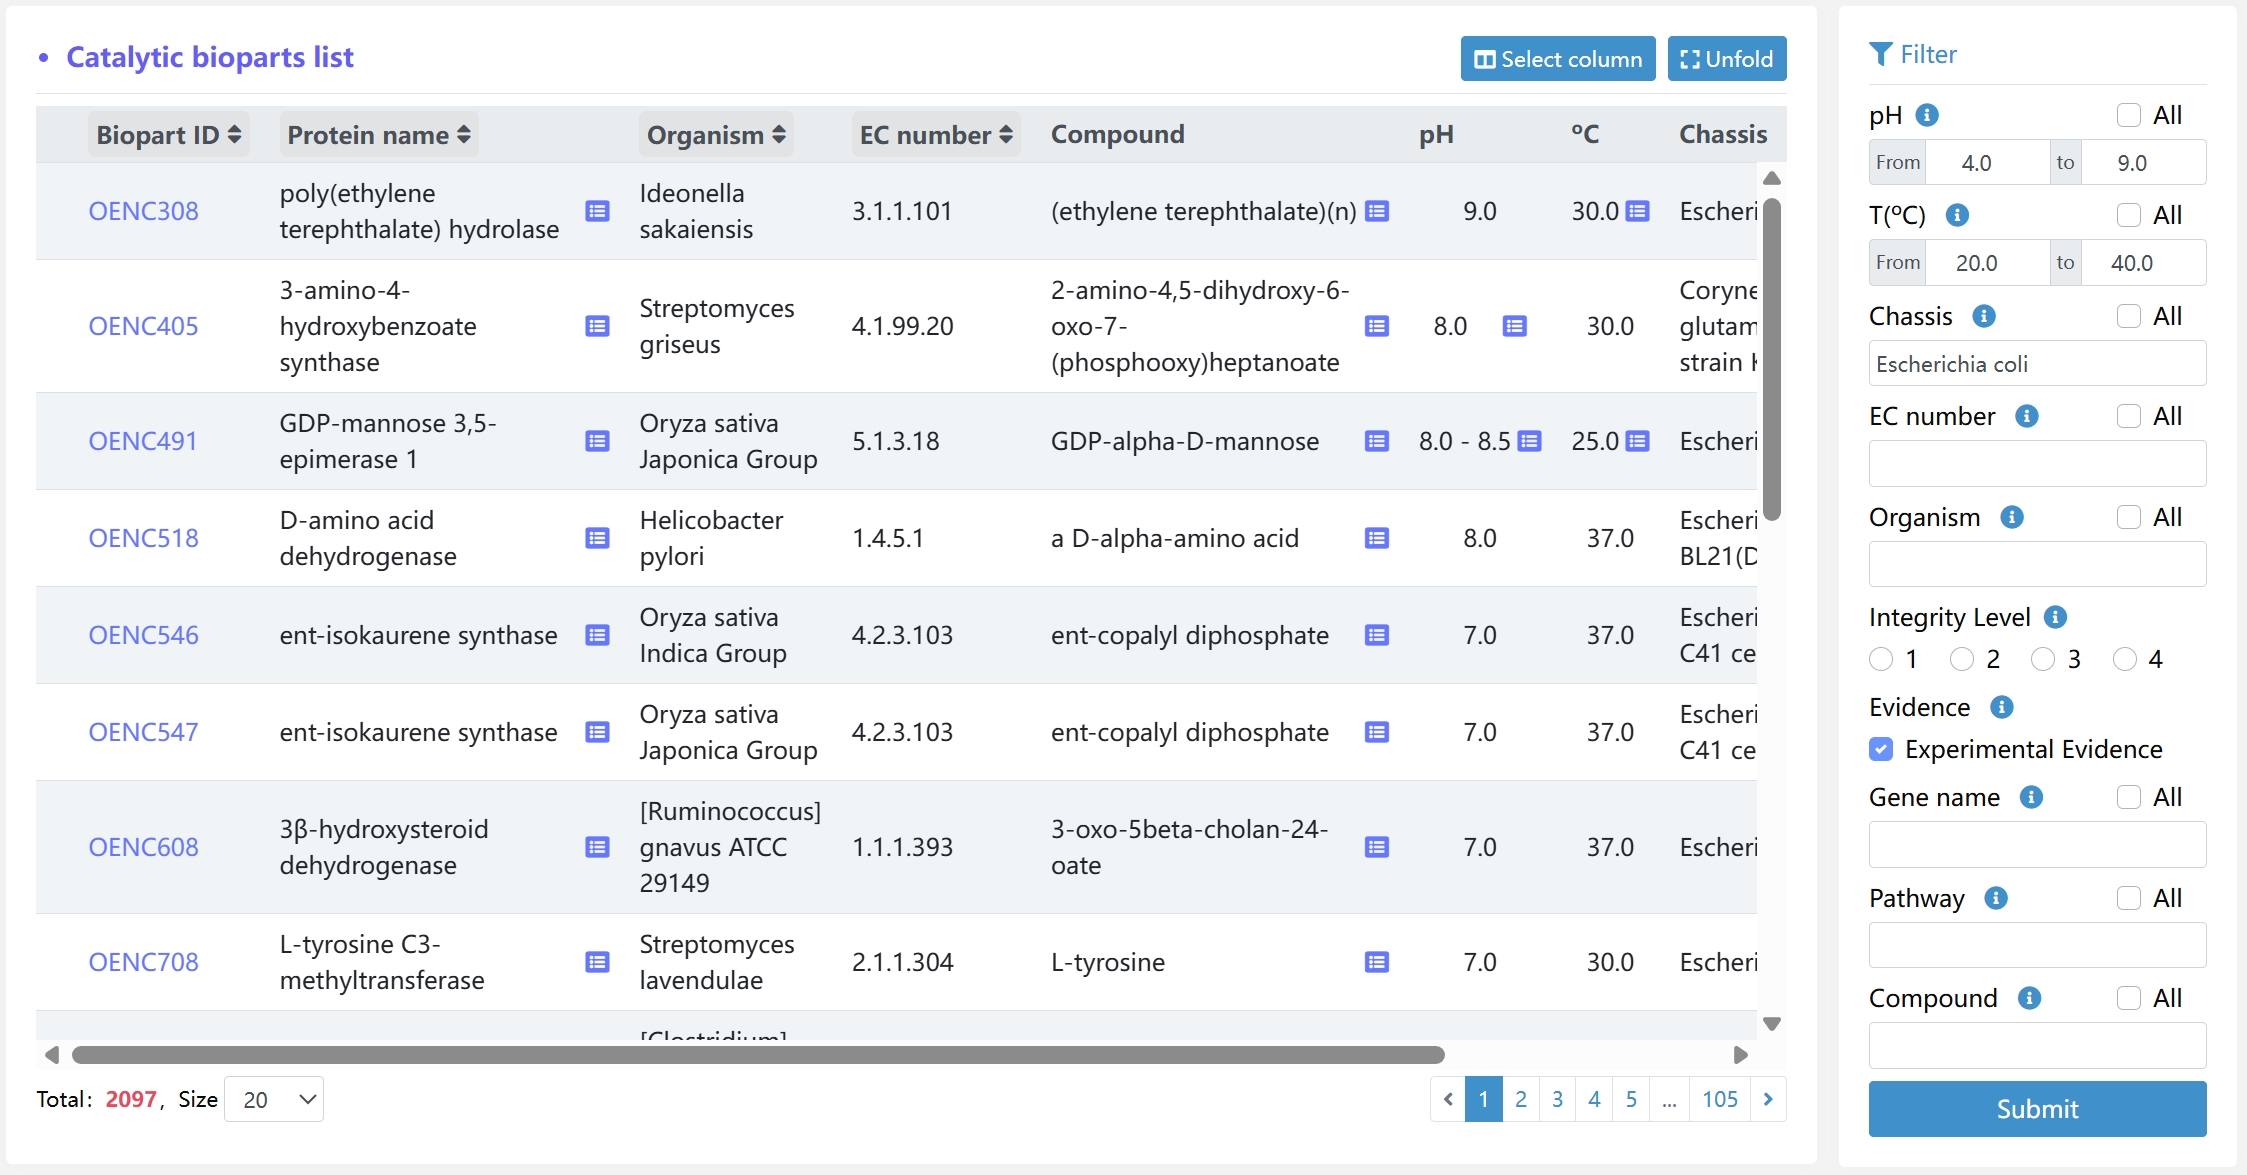
Task: Check the T(°C) All checkbox
Action: point(2129,215)
